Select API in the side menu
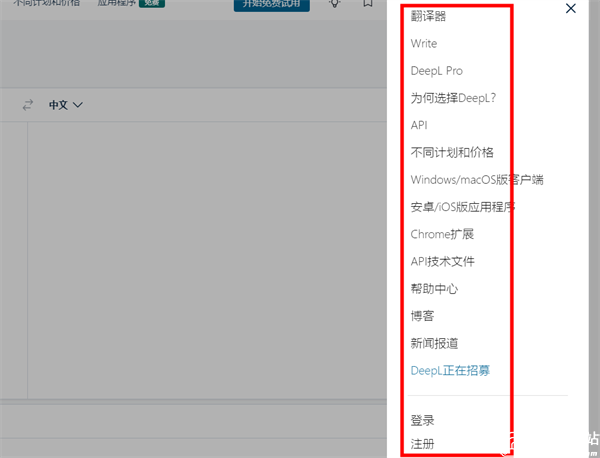Image resolution: width=600 pixels, height=458 pixels. (419, 125)
